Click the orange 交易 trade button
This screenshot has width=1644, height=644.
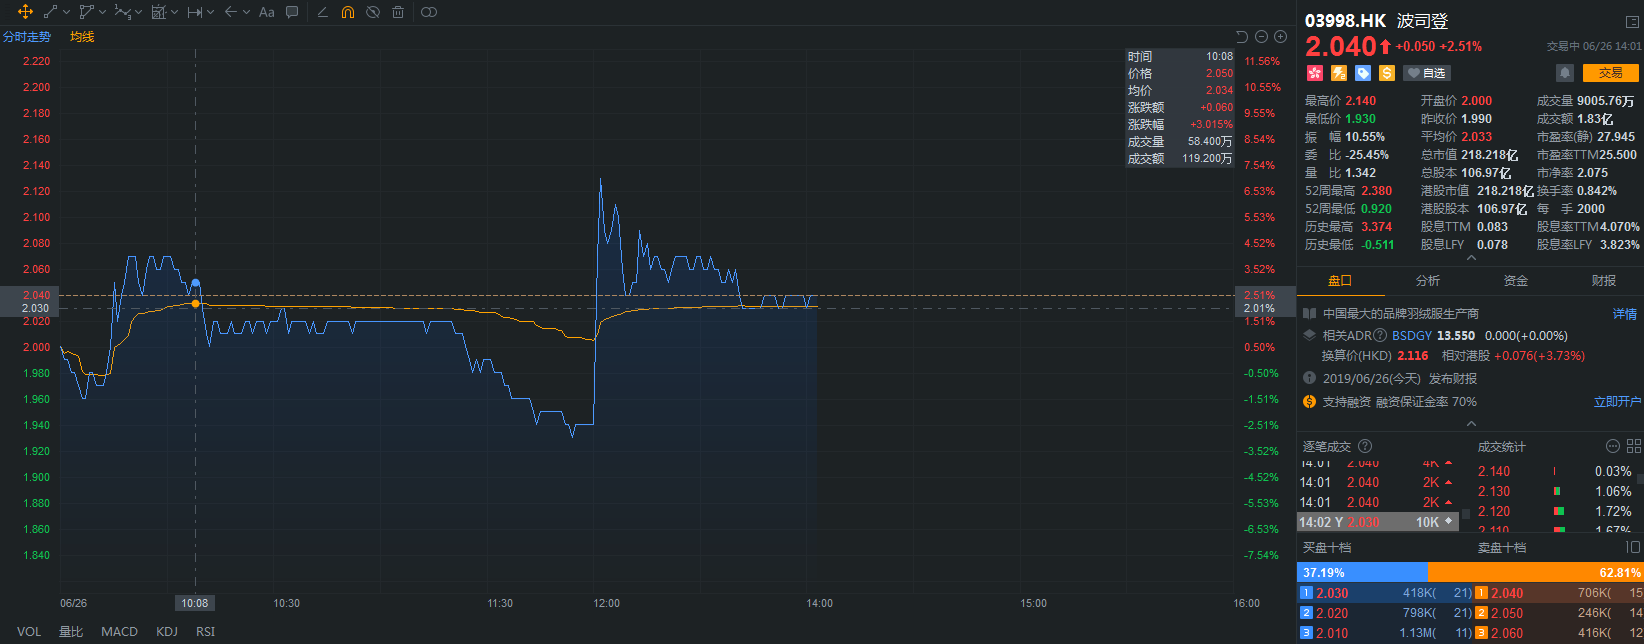1610,73
